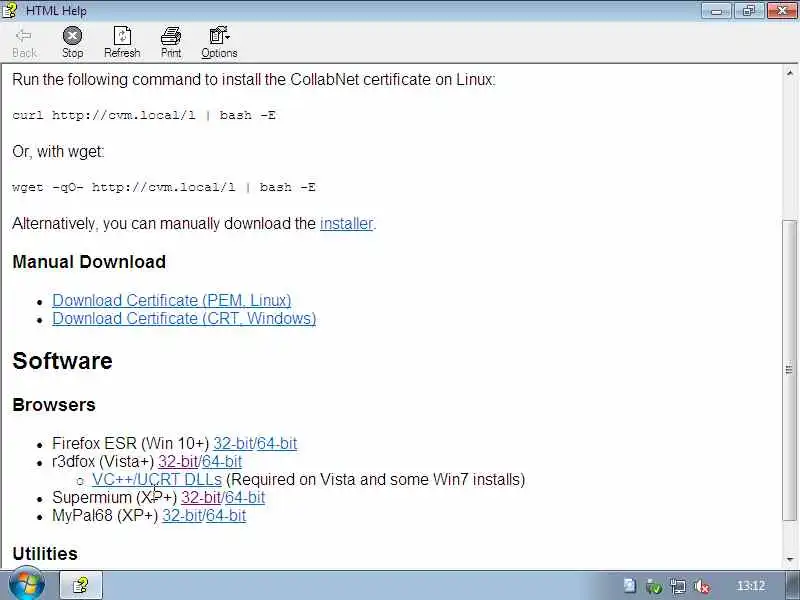Open the network tray icon
This screenshot has height=600, width=800.
678,586
